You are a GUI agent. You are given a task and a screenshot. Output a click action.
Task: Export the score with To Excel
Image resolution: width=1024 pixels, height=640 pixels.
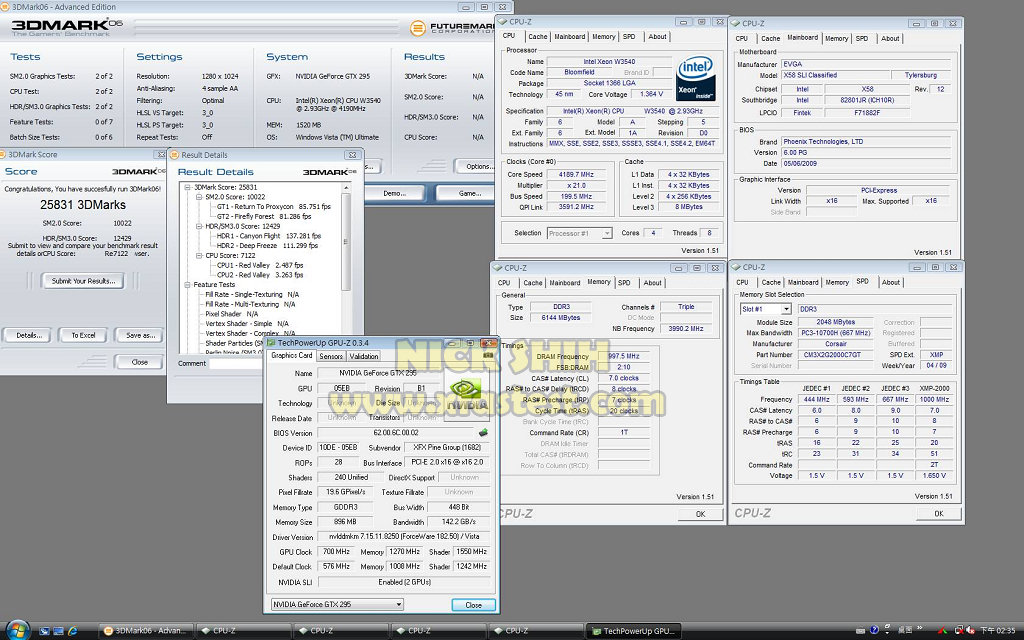coord(84,335)
